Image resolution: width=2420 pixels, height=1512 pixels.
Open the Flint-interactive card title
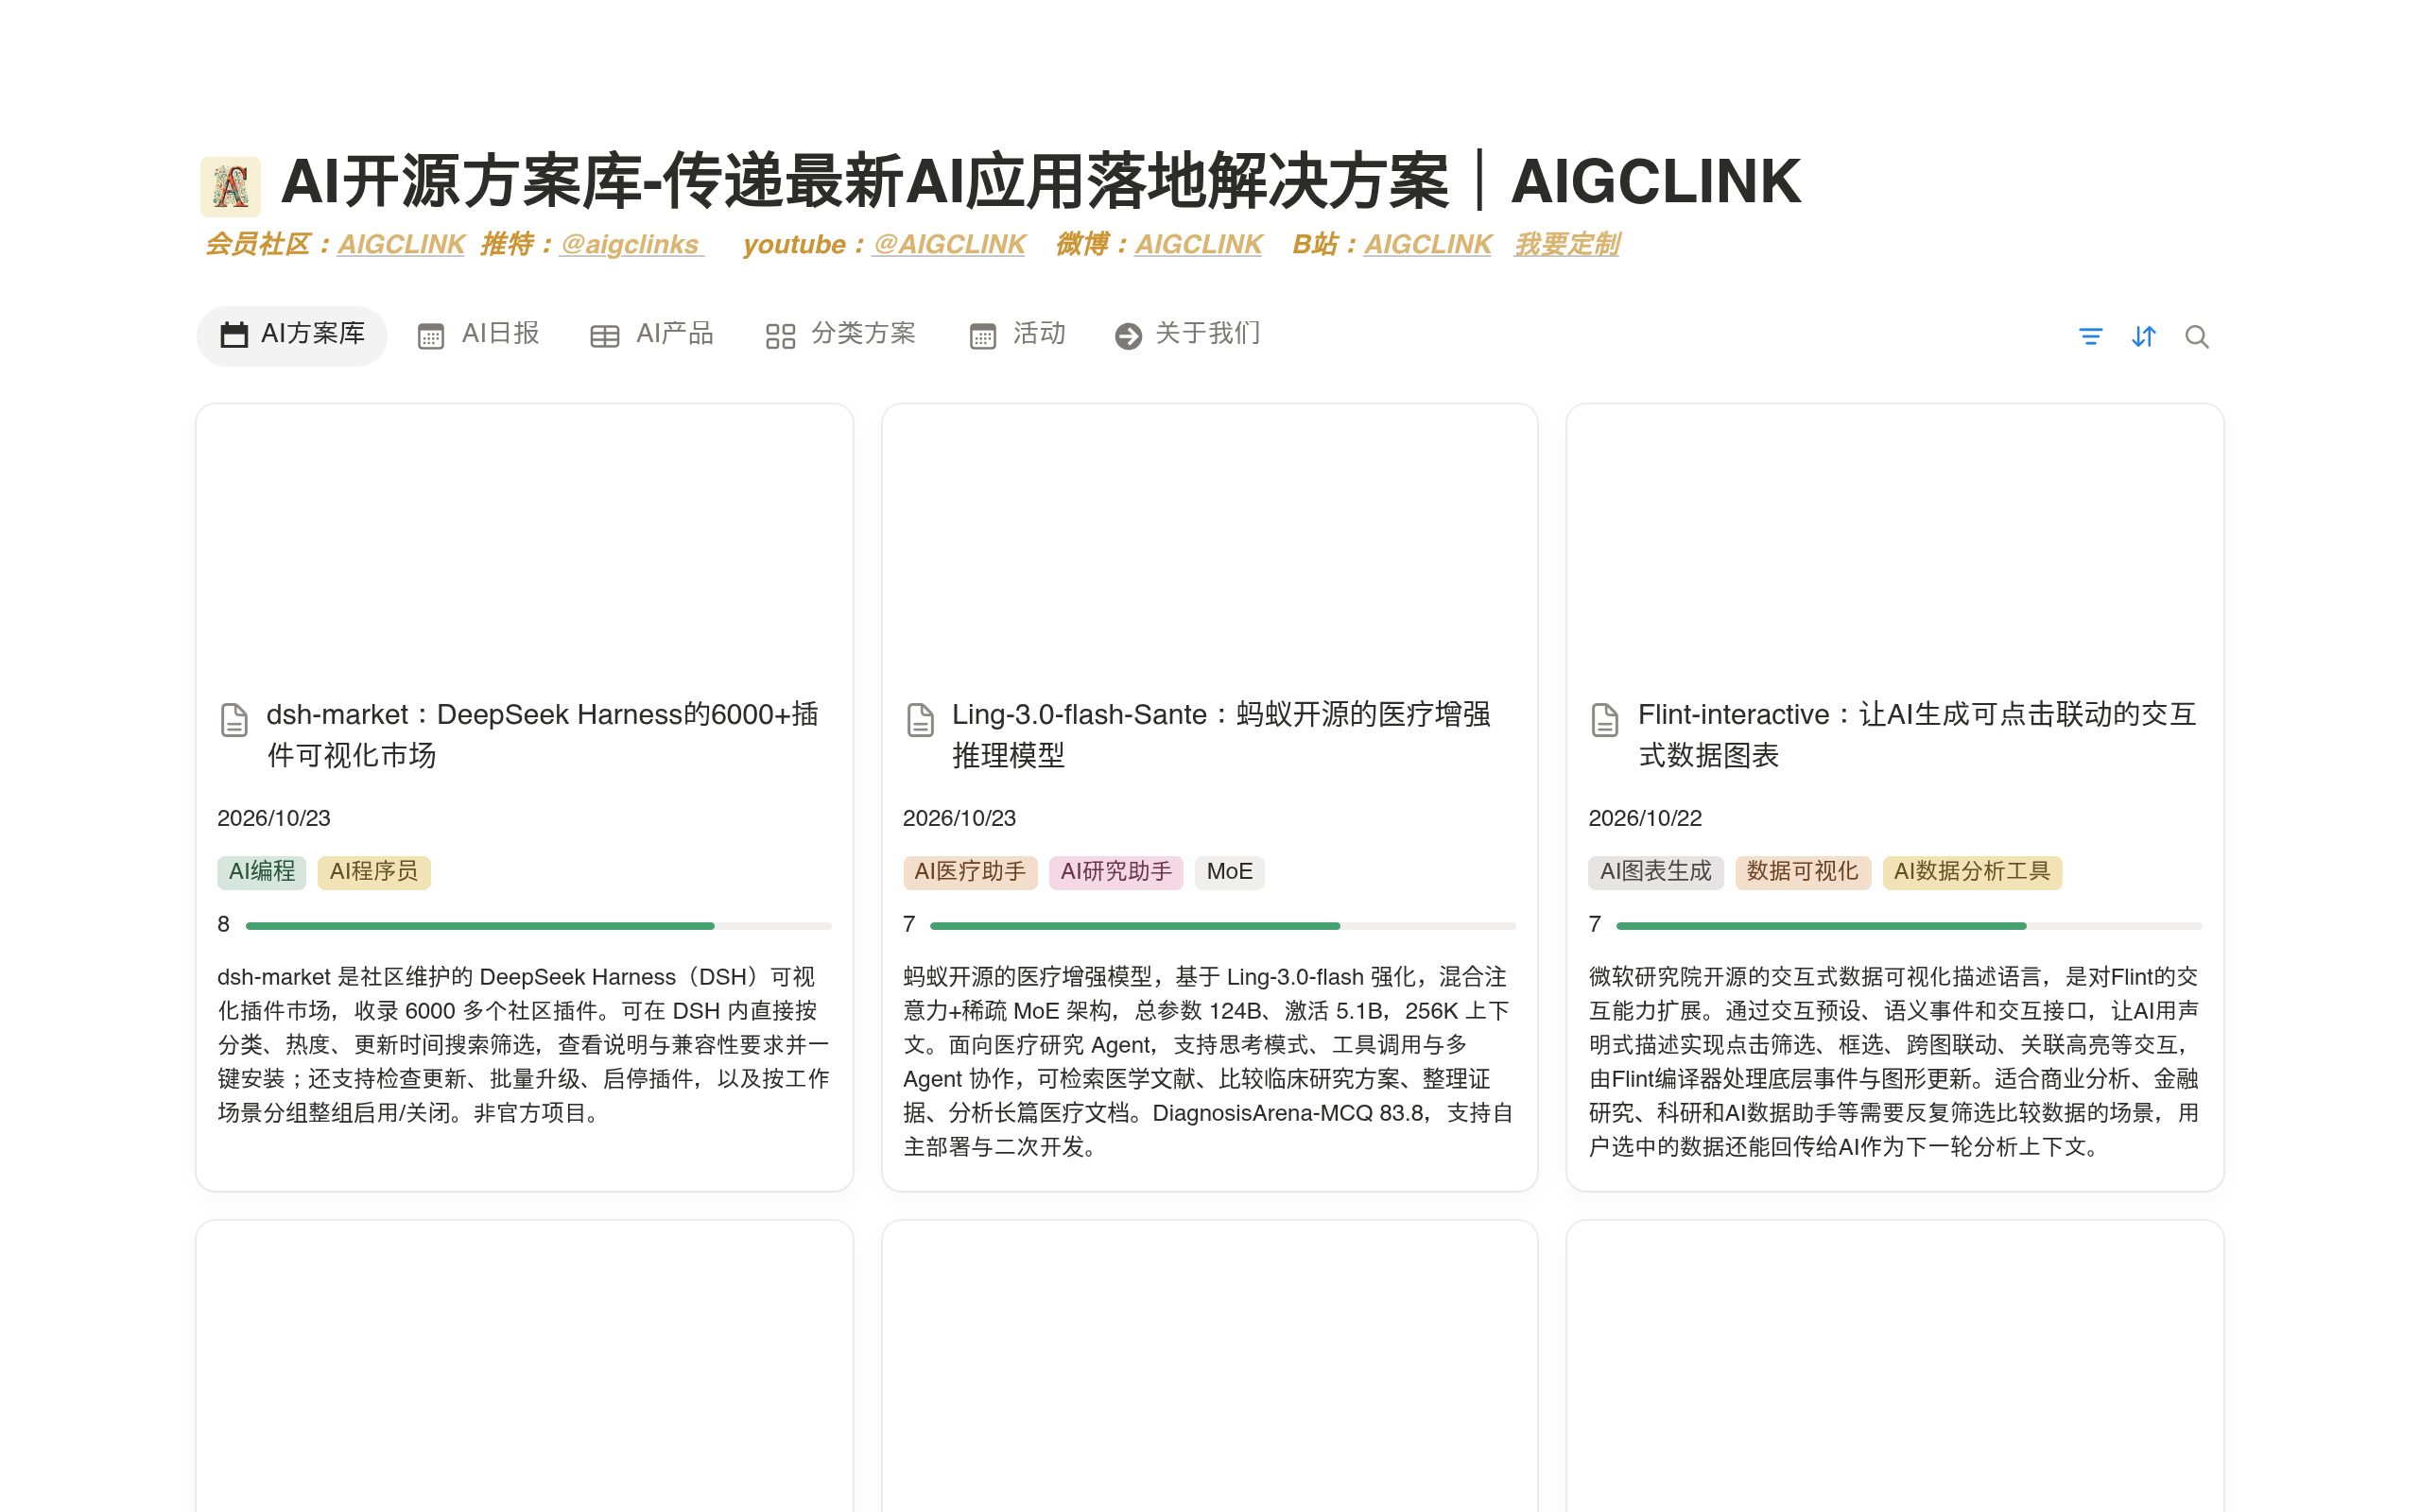pos(1917,735)
